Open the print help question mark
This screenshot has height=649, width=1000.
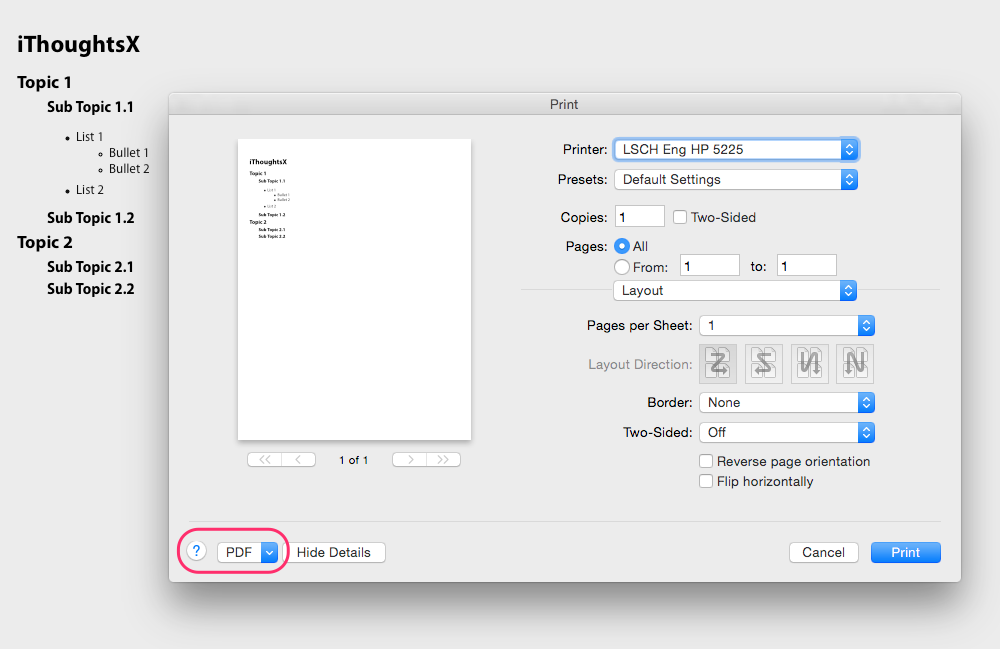196,551
